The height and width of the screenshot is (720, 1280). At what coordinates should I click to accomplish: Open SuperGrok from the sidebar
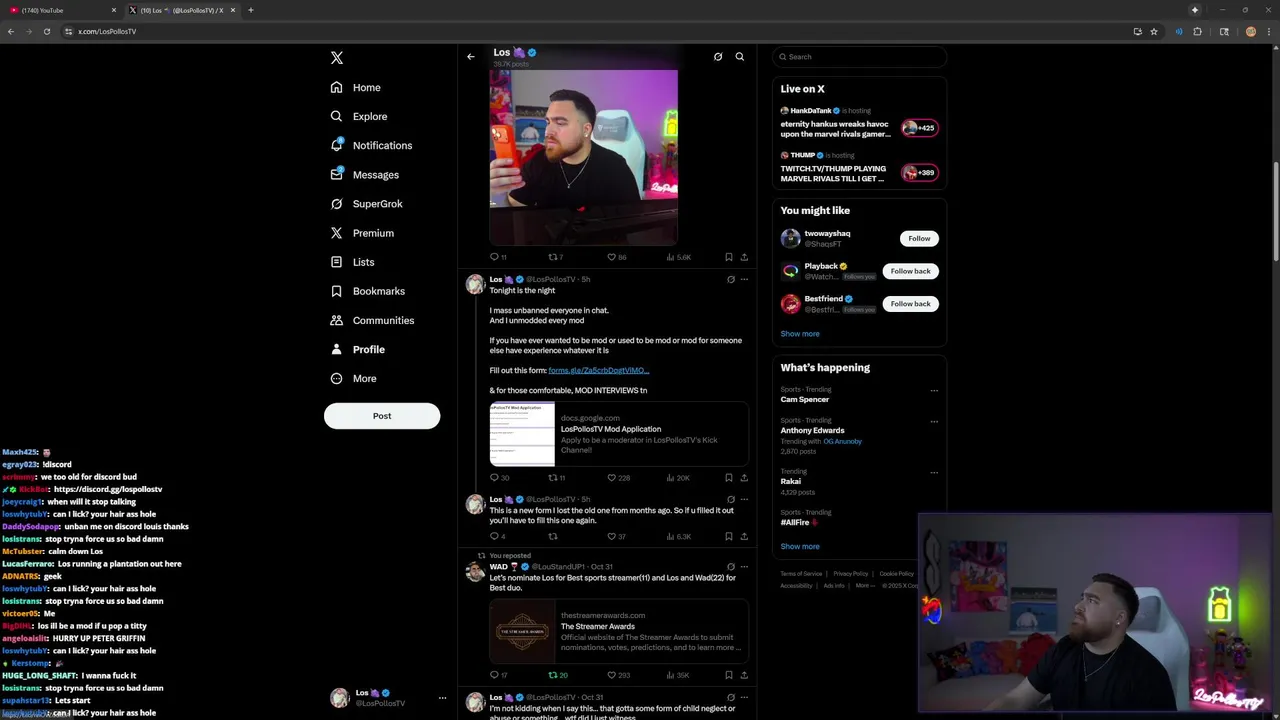pyautogui.click(x=367, y=204)
